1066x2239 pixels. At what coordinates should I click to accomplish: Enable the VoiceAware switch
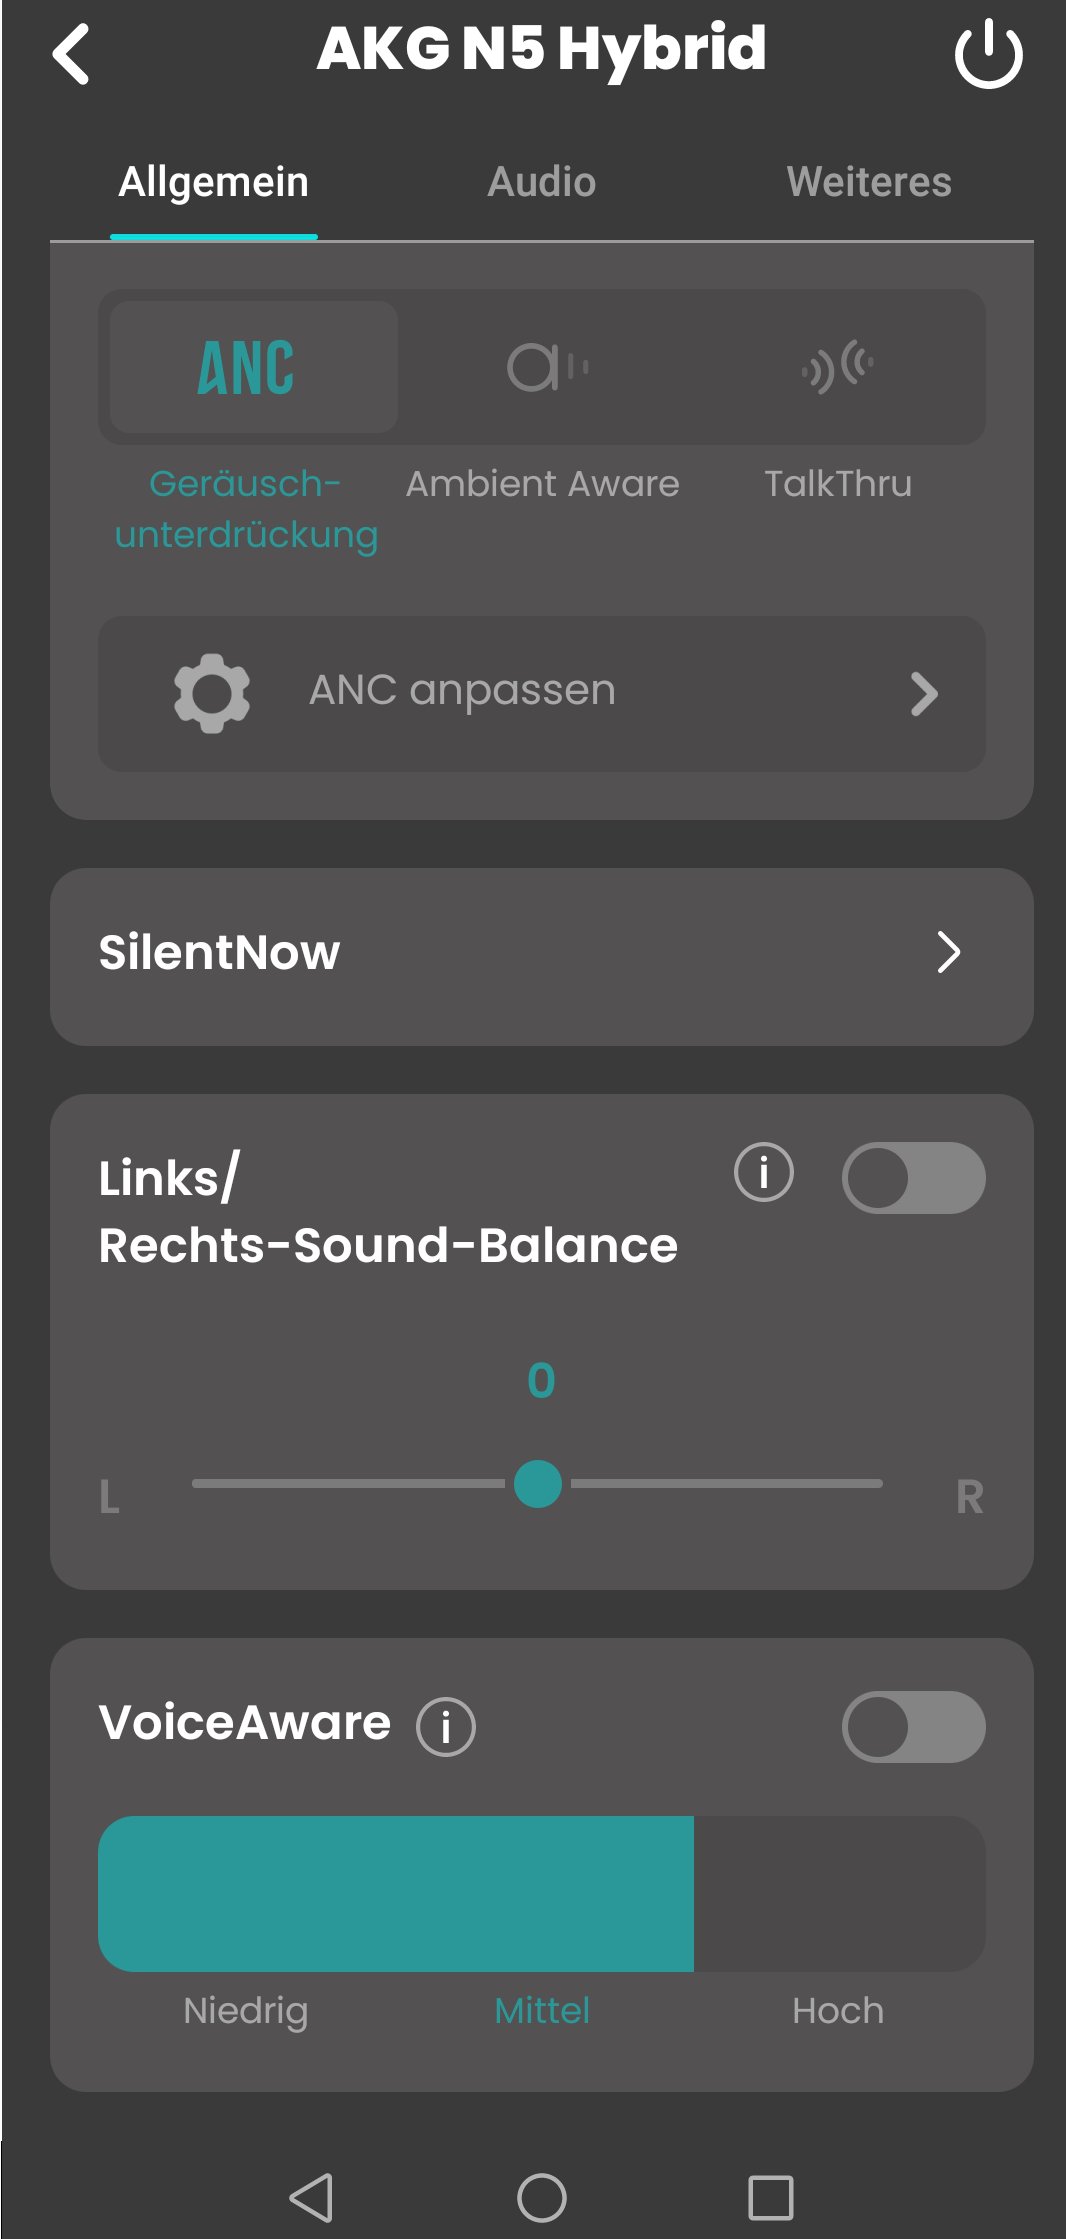(x=913, y=1726)
